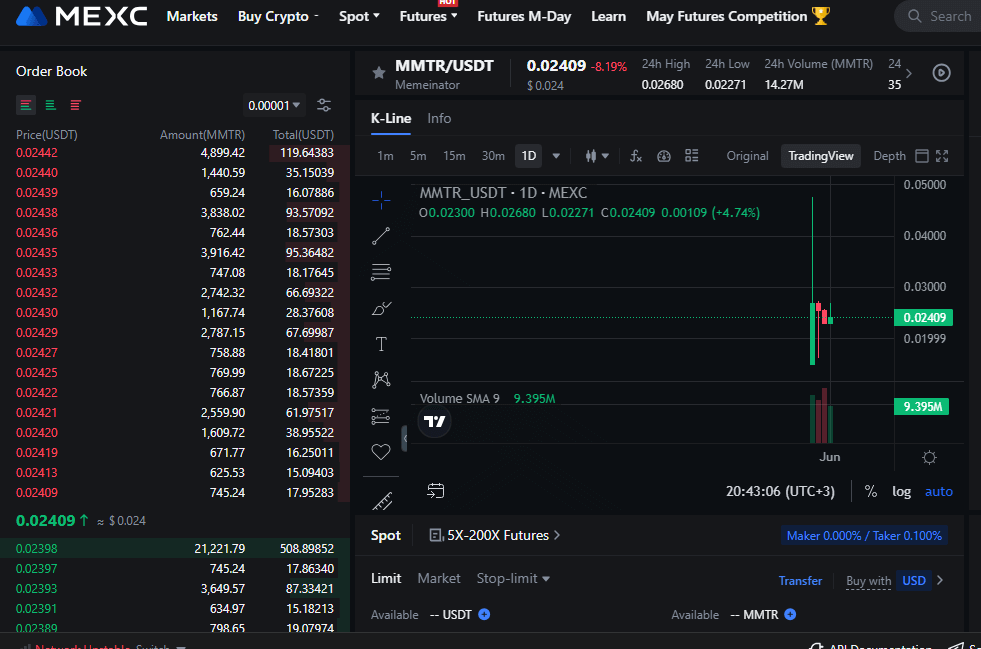981x649 pixels.
Task: Open the Learn page
Action: click(608, 16)
